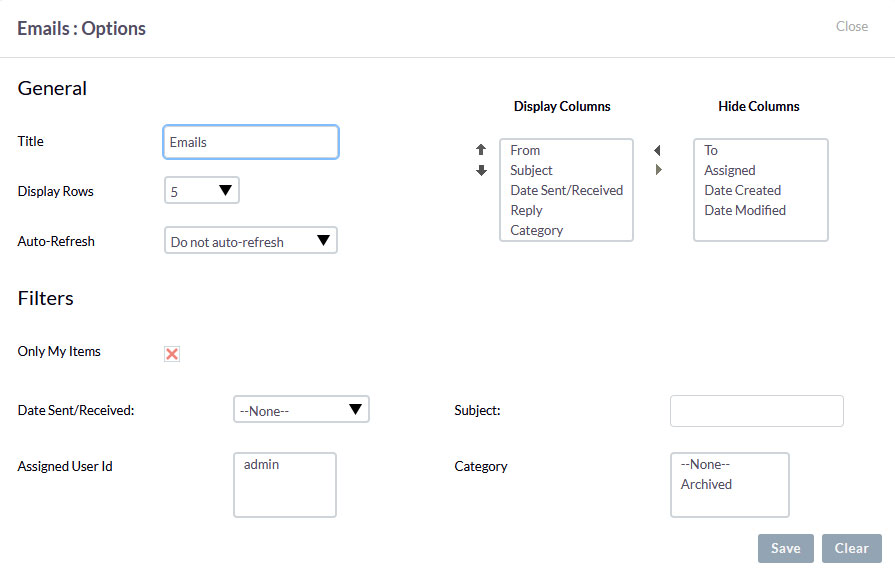The width and height of the screenshot is (895, 582).
Task: Click the Save button
Action: (785, 548)
